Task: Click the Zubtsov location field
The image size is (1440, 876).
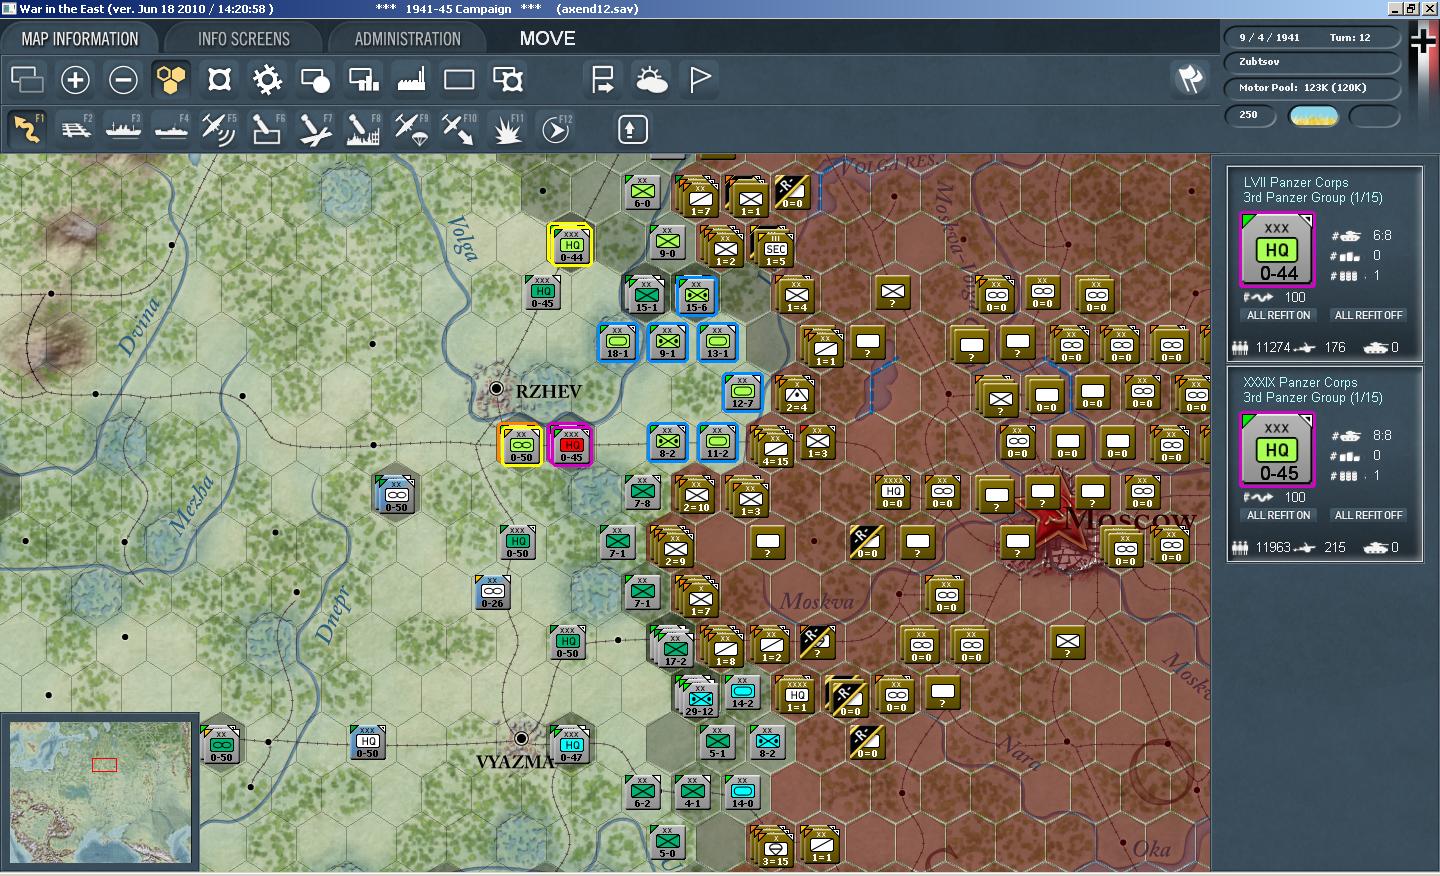Action: point(1311,62)
